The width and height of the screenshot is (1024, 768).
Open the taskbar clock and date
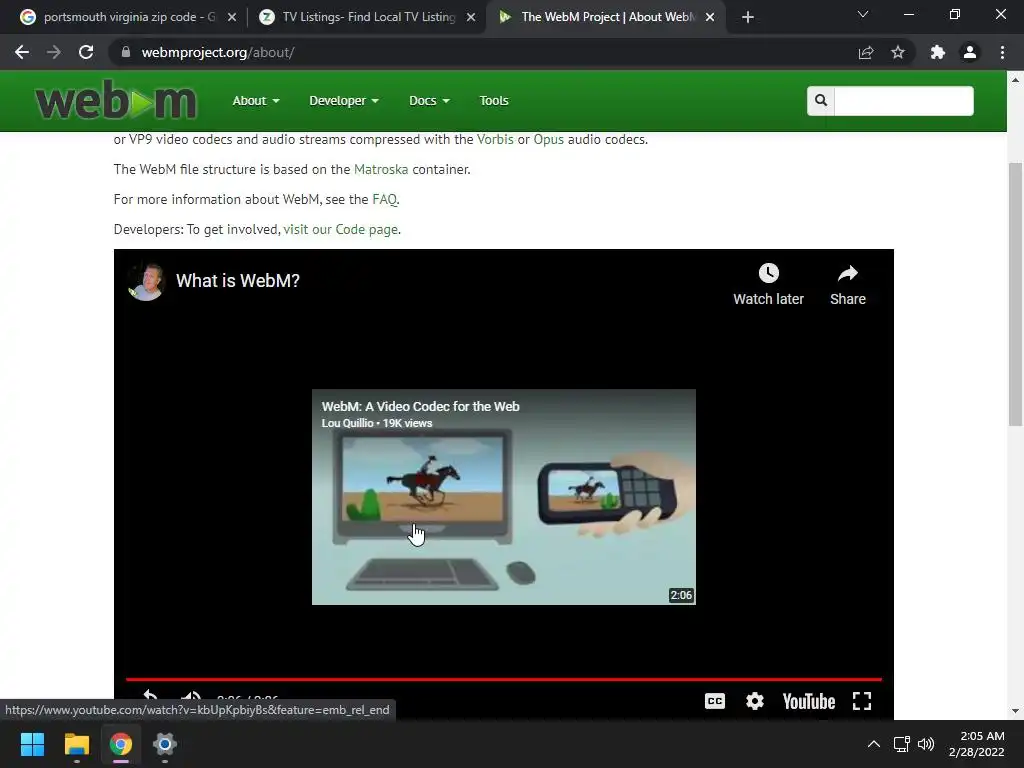coord(977,744)
